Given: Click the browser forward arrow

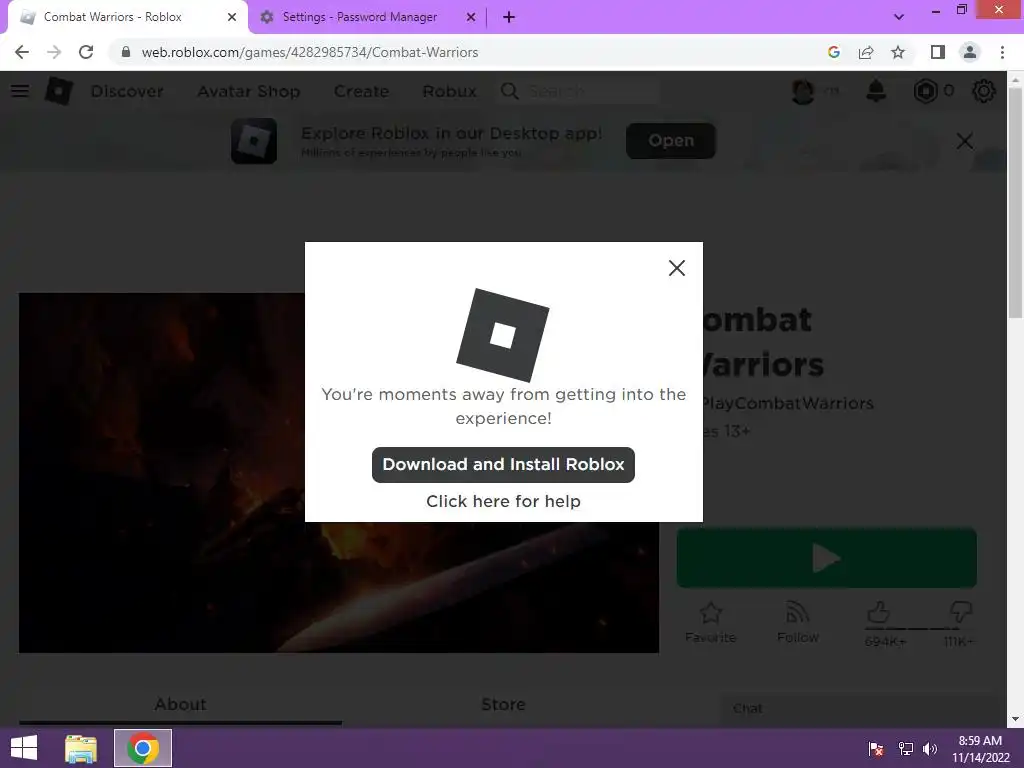Looking at the screenshot, I should [x=54, y=52].
